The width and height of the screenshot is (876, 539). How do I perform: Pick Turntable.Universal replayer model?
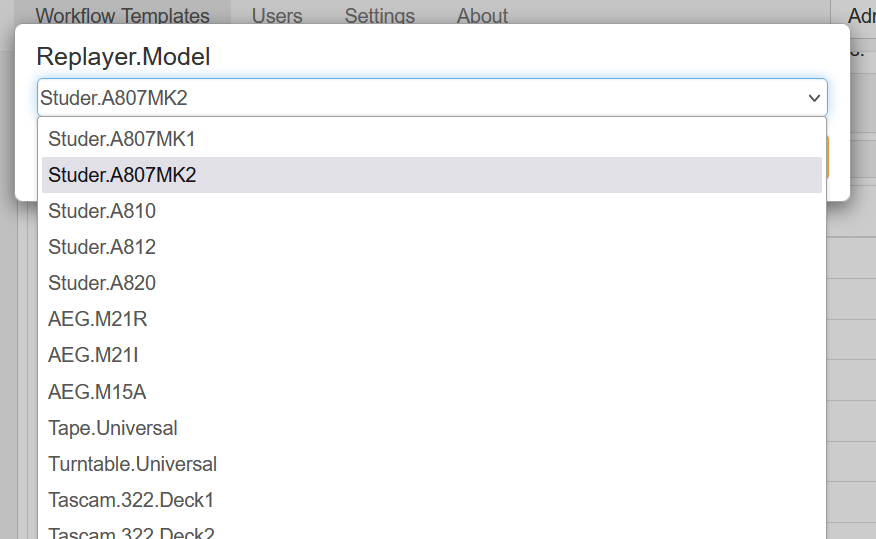[431, 464]
